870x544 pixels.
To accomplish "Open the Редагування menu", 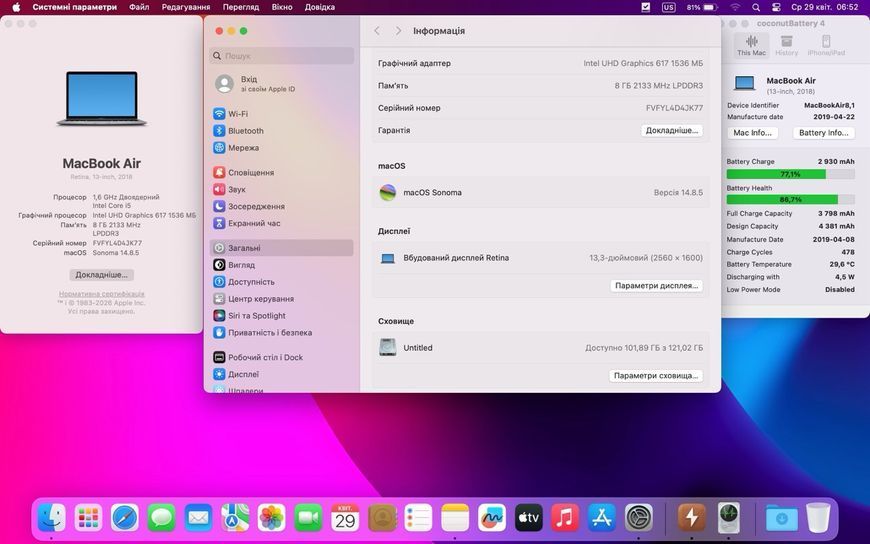I will coord(186,7).
